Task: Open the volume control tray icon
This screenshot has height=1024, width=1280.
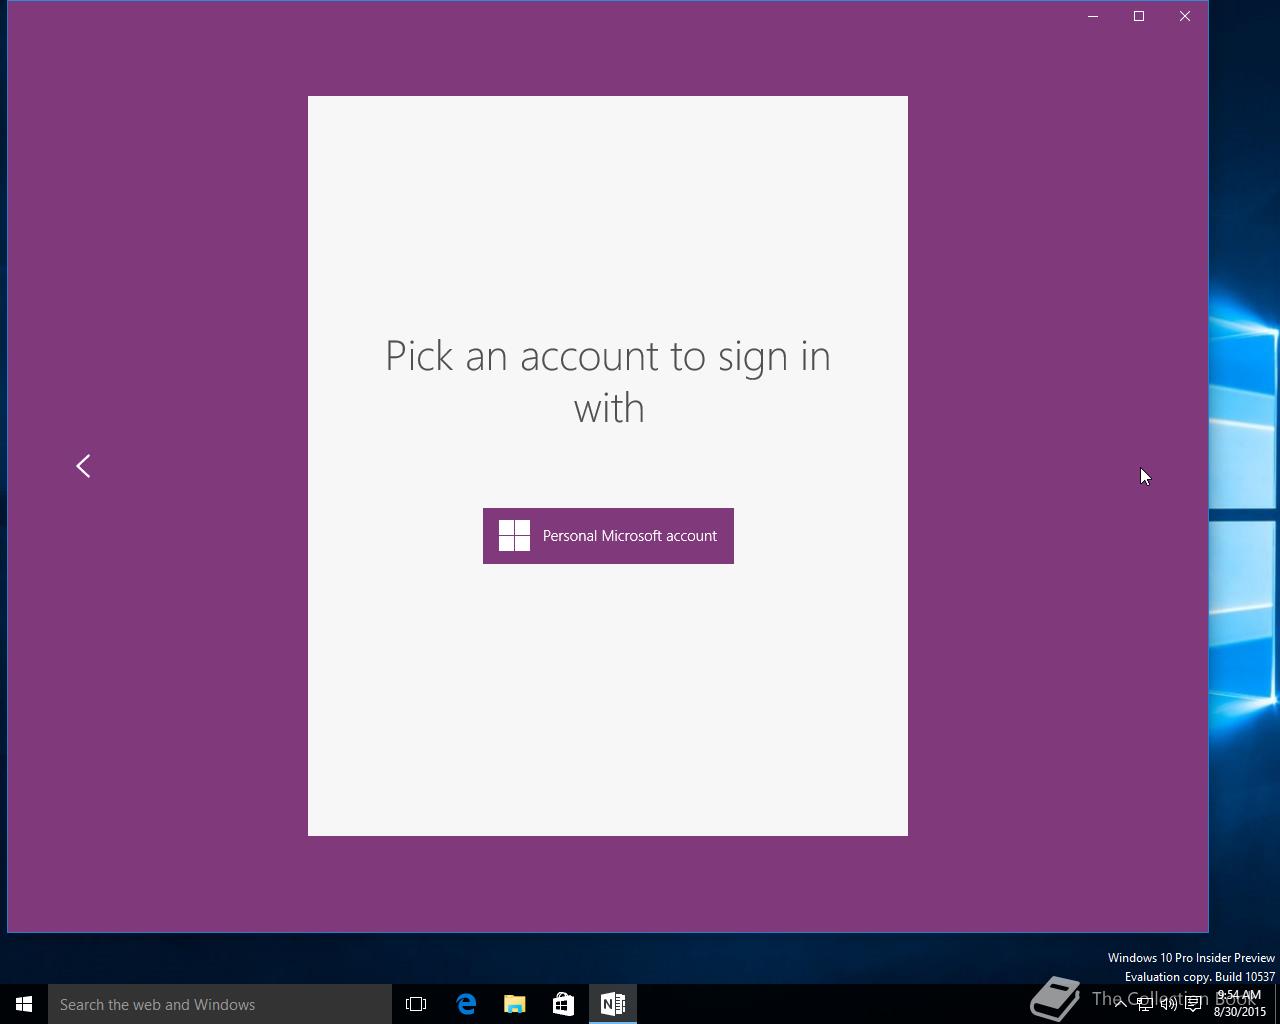Action: pyautogui.click(x=1168, y=1004)
